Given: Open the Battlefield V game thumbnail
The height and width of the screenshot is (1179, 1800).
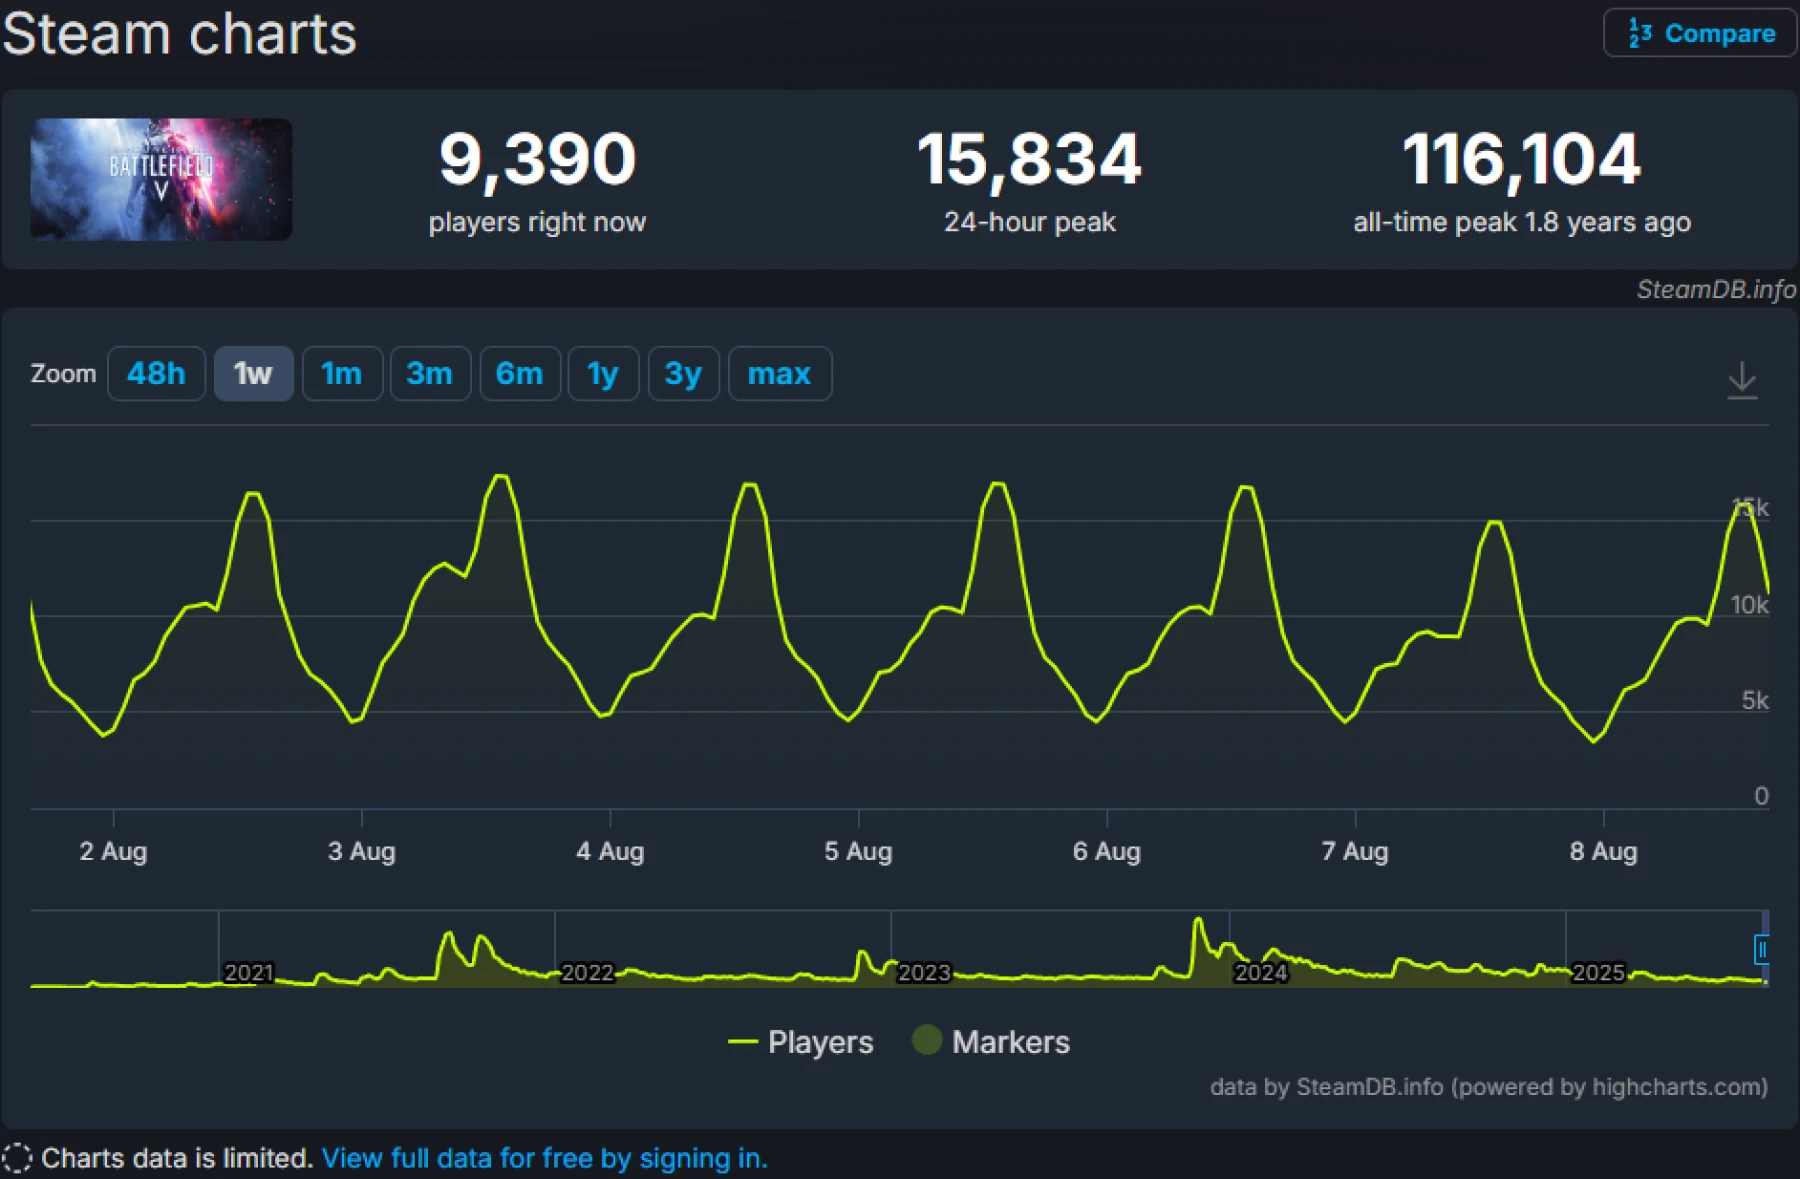Looking at the screenshot, I should click(161, 179).
